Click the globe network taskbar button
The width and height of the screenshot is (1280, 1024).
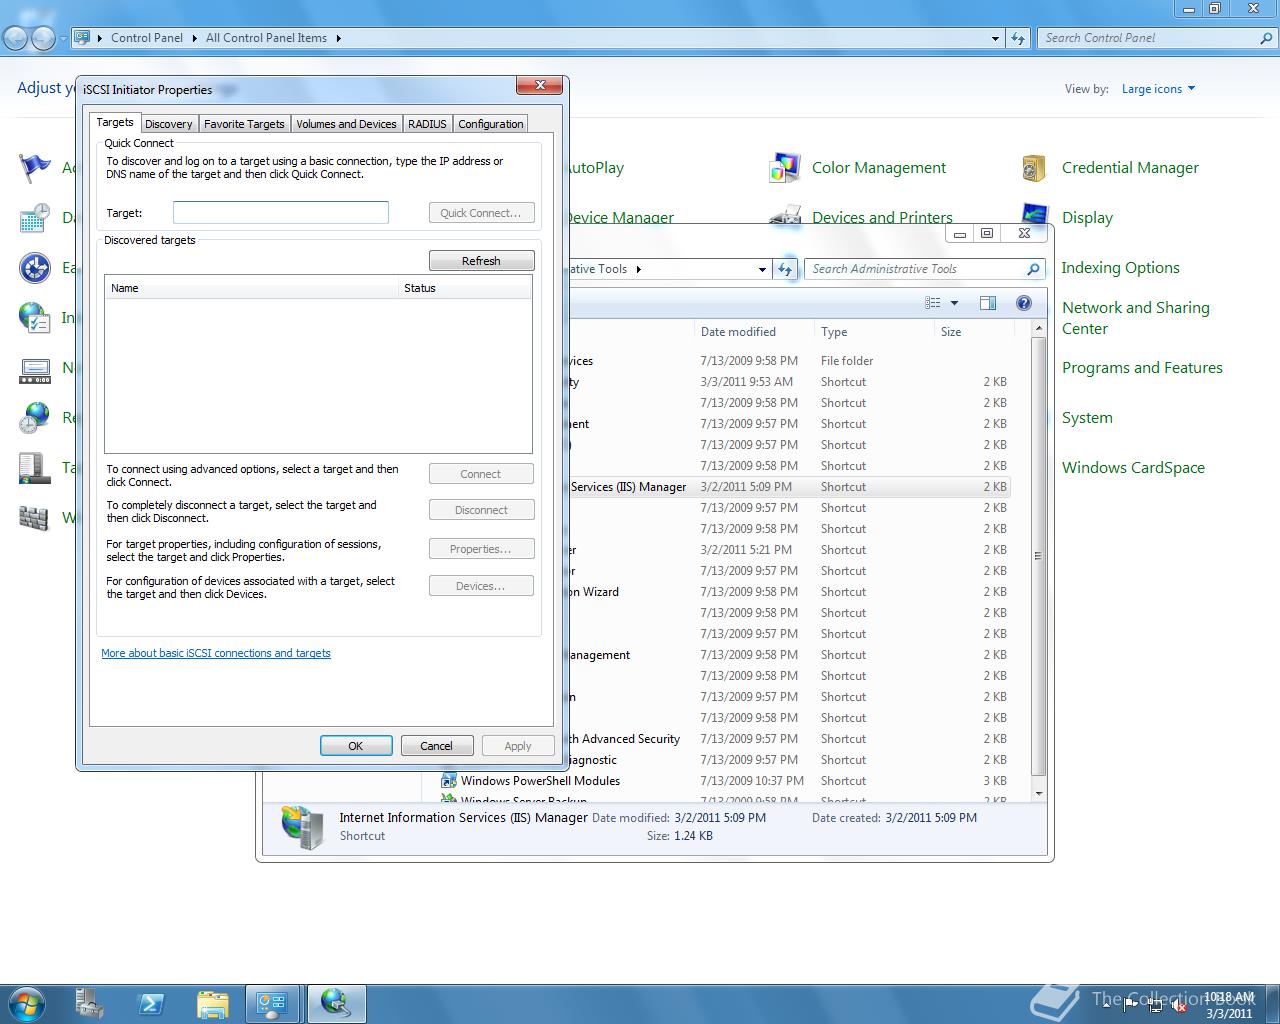pos(336,1004)
